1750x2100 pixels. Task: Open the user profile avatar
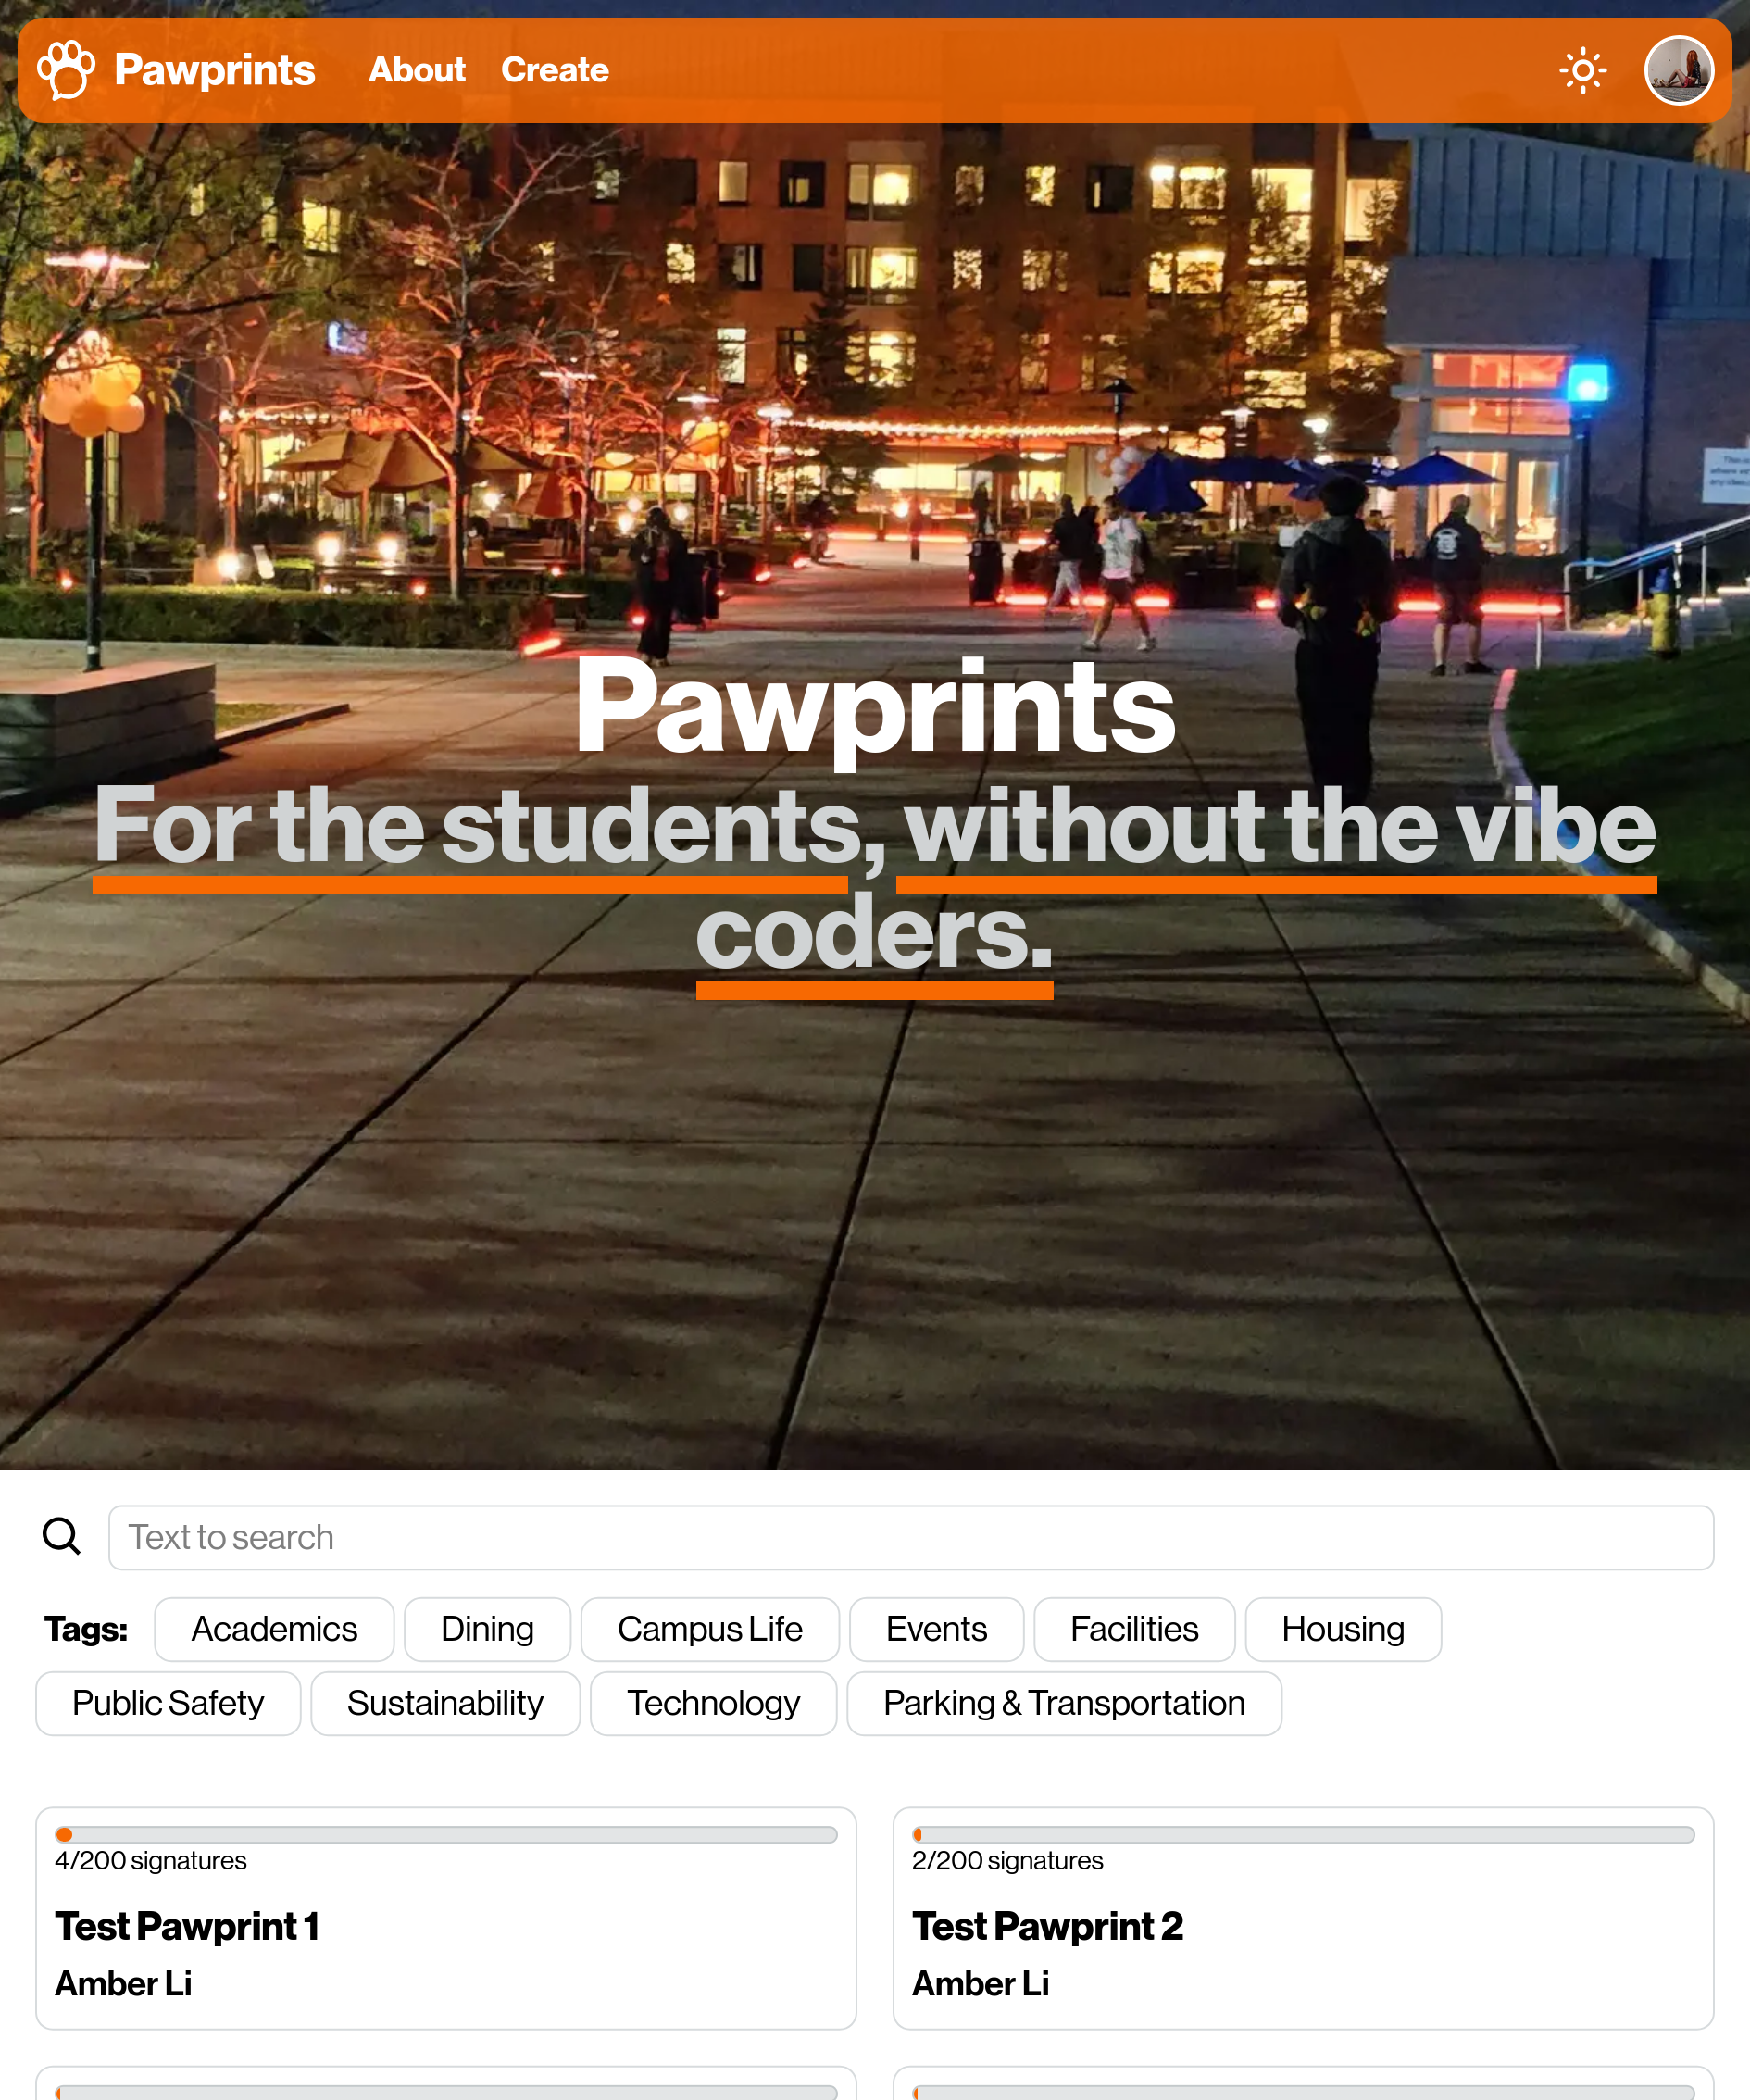click(1679, 70)
